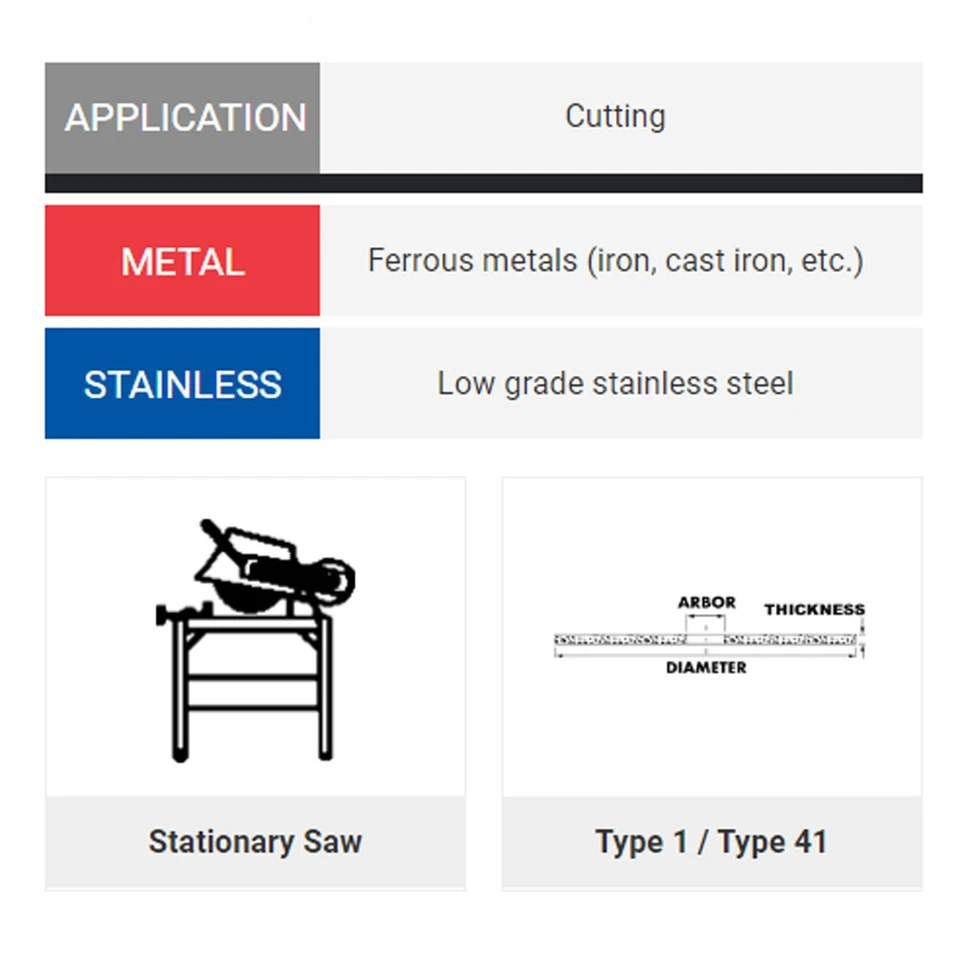Select the red METAL label

[x=183, y=262]
